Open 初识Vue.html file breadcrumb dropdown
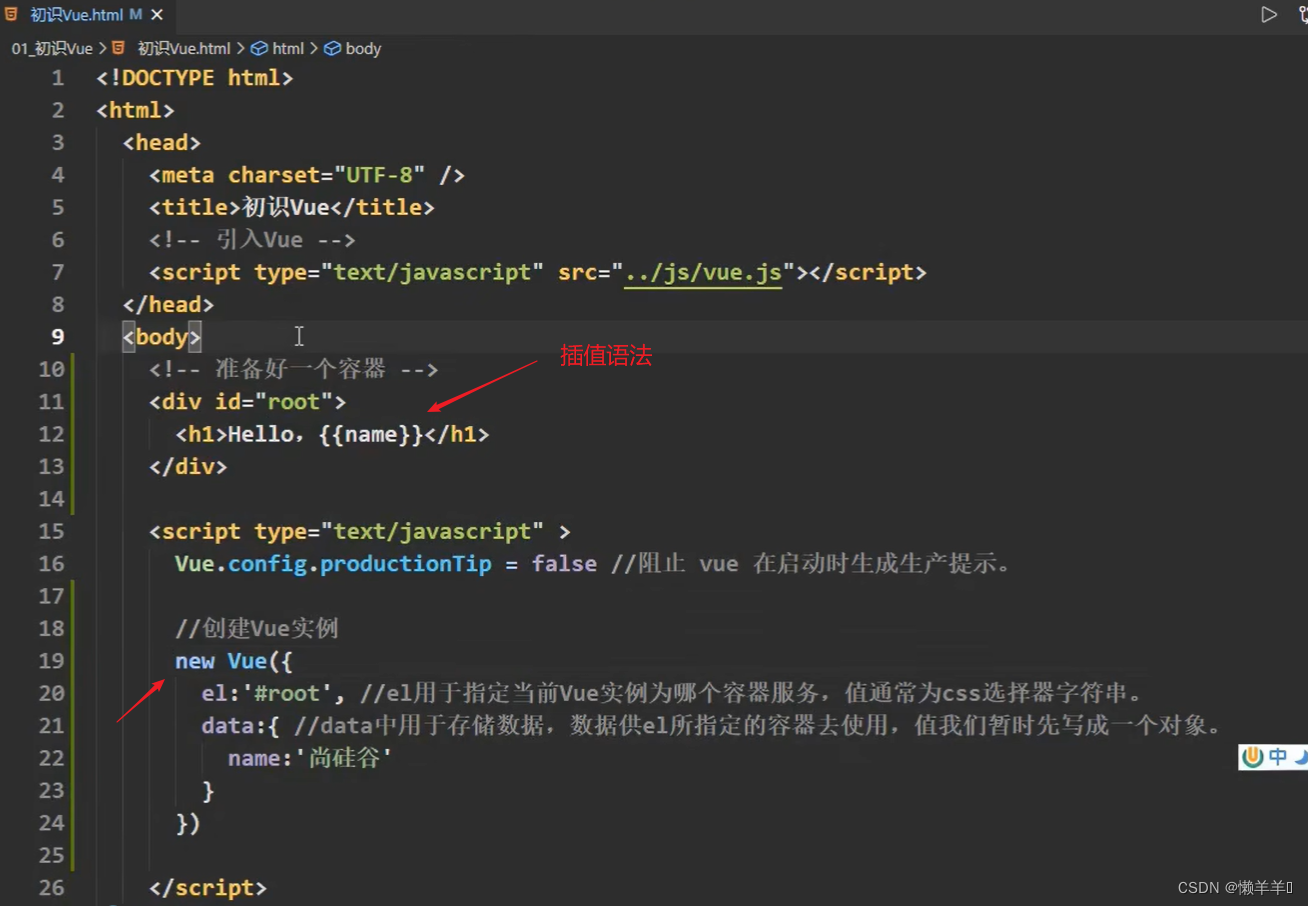The image size is (1308, 906). [x=184, y=48]
